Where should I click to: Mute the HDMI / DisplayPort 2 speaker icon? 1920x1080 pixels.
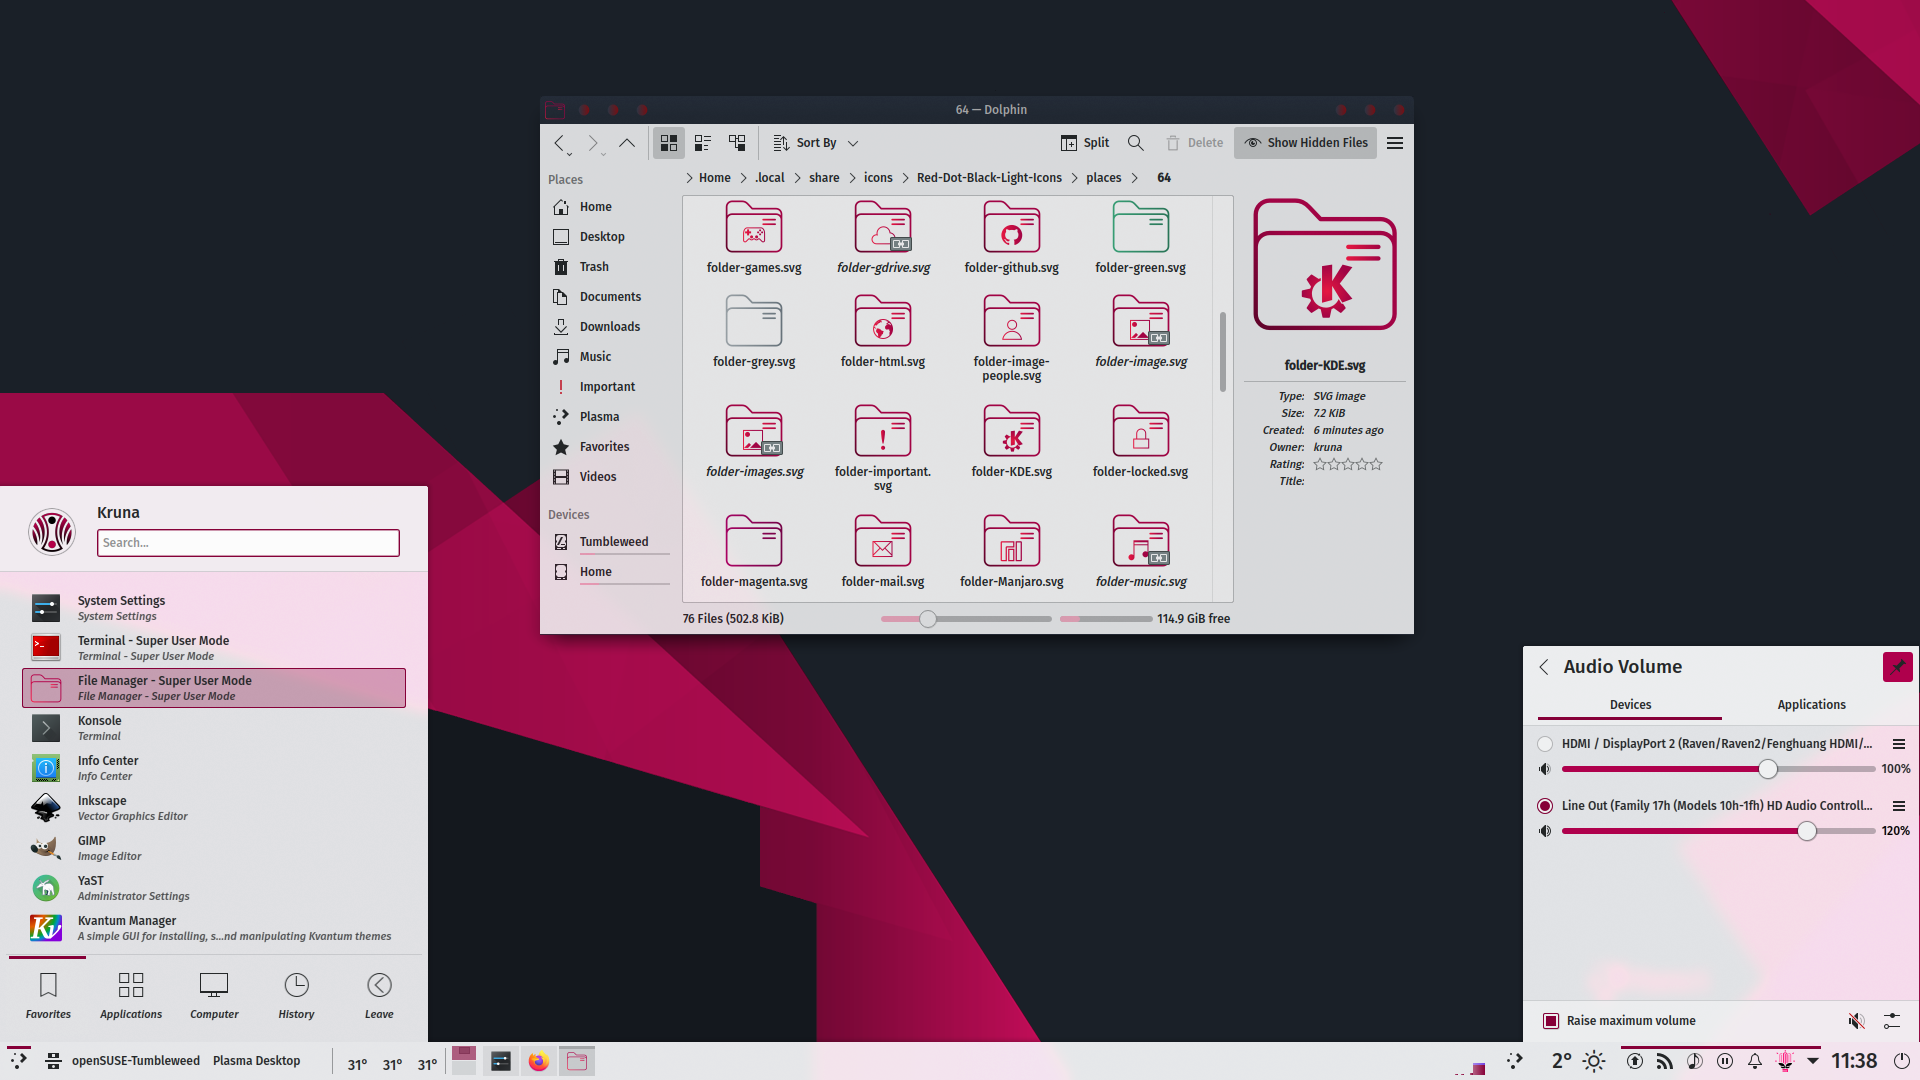[1545, 769]
